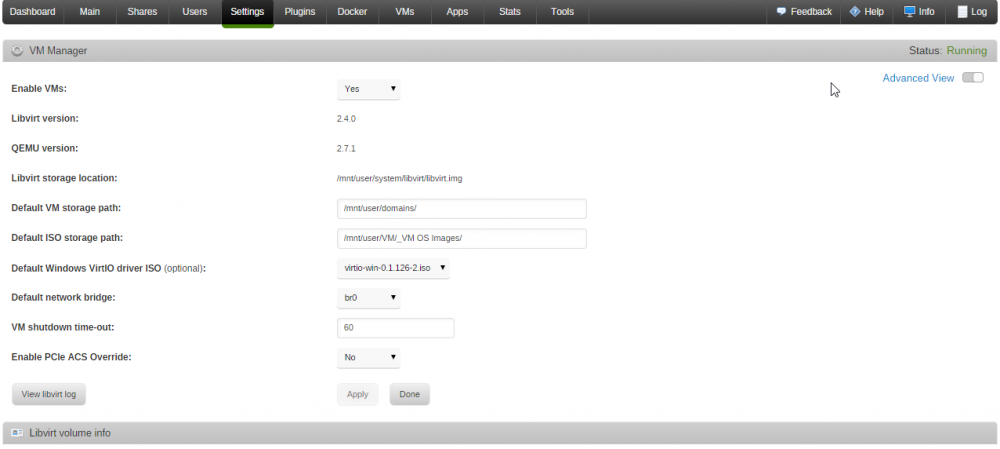Switch to the Docker tab
This screenshot has height=449, width=1000.
pyautogui.click(x=352, y=12)
